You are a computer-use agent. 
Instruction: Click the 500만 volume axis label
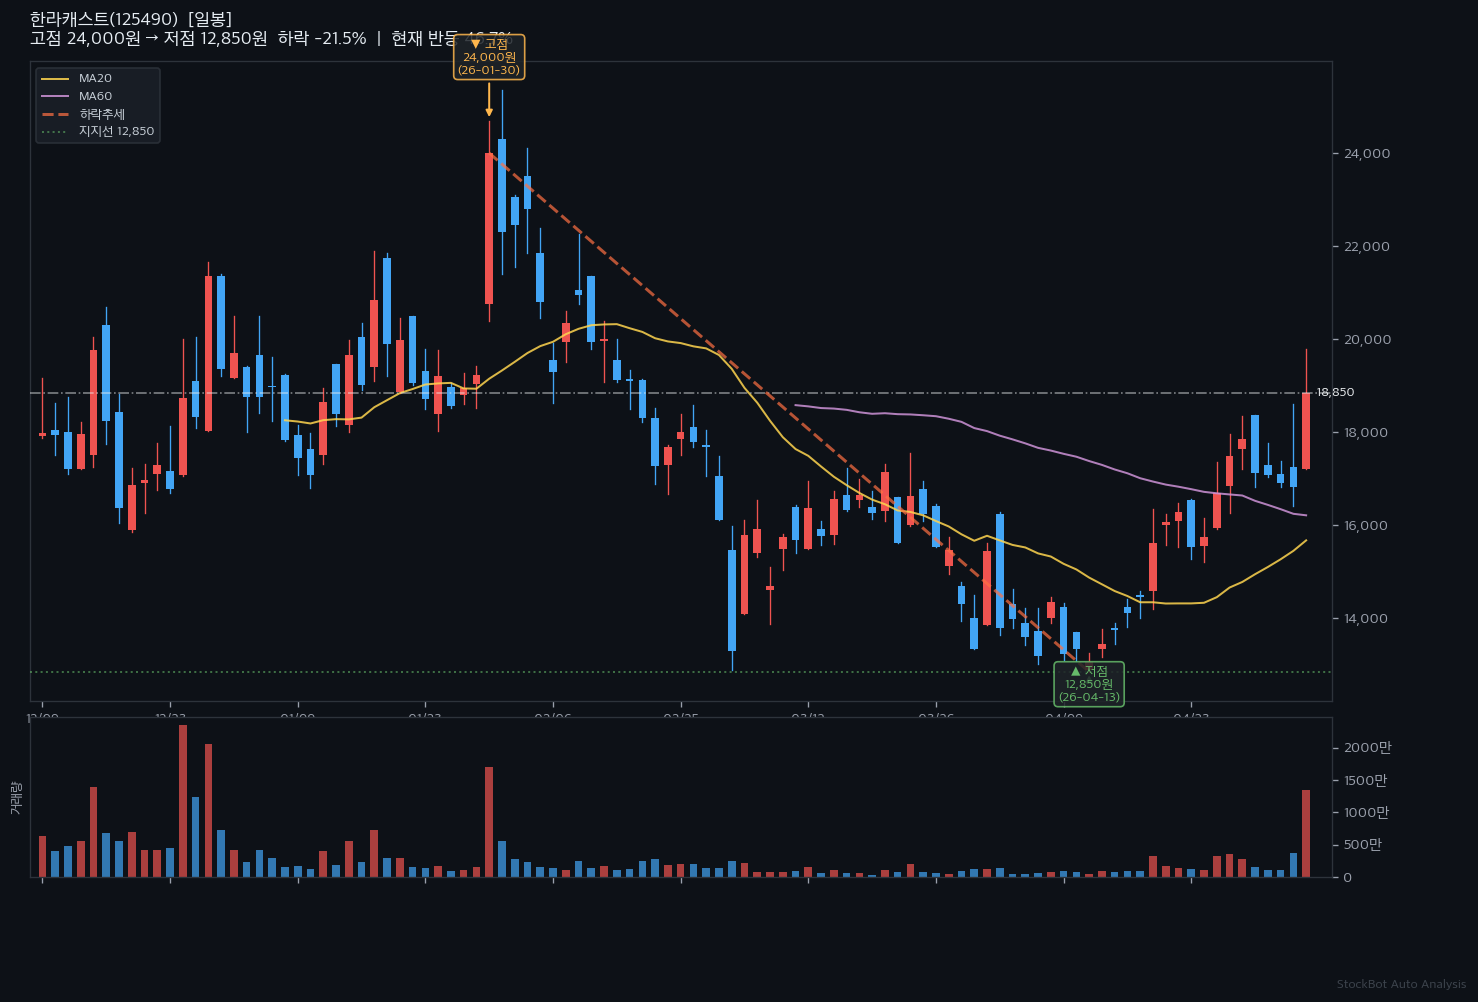(x=1363, y=845)
